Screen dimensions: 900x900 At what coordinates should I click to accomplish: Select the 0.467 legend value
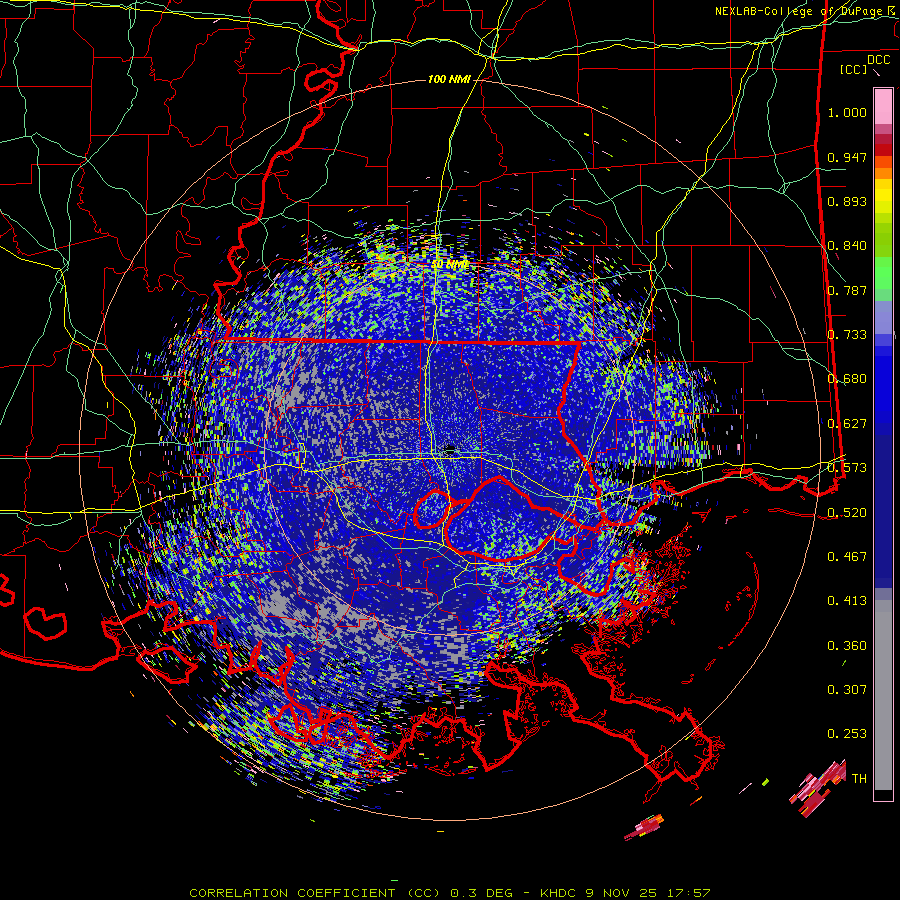(x=847, y=557)
